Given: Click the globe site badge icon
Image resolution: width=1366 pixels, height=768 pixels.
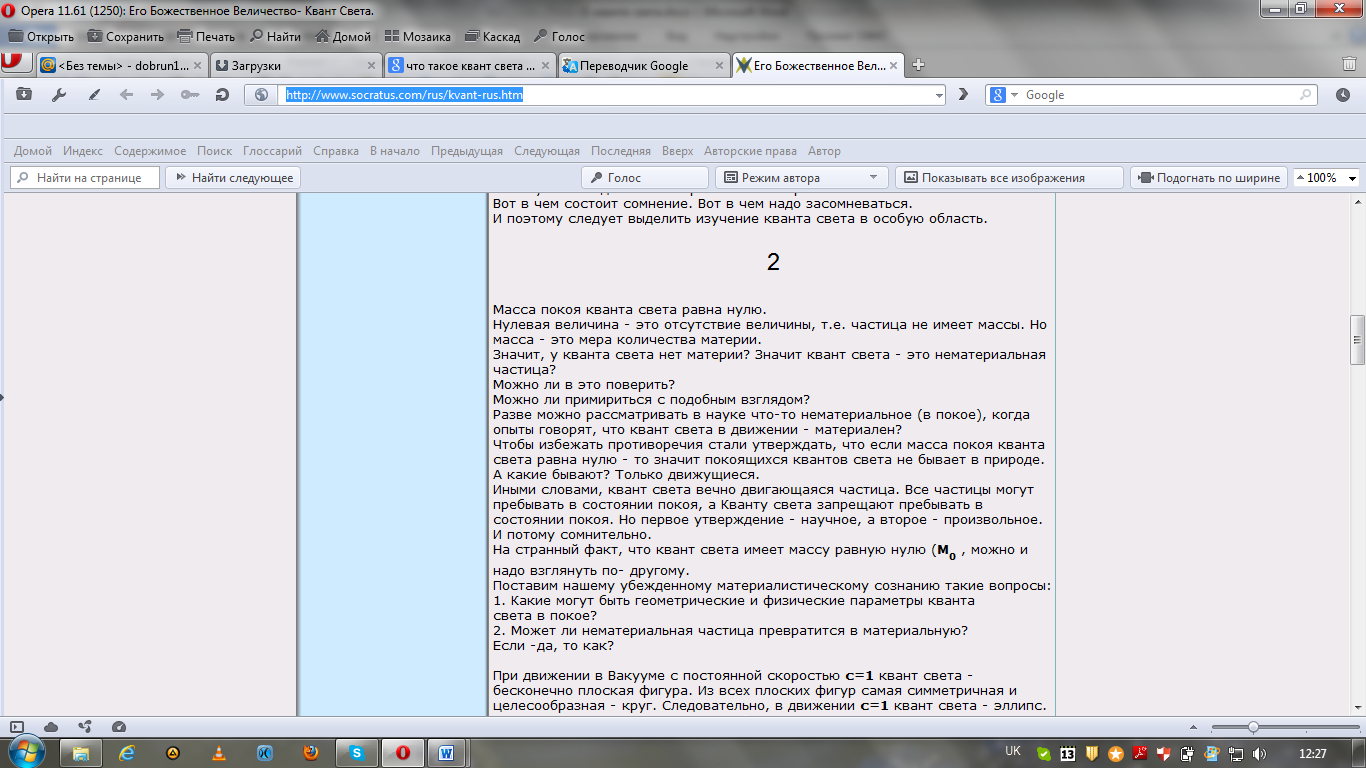Looking at the screenshot, I should [x=262, y=95].
